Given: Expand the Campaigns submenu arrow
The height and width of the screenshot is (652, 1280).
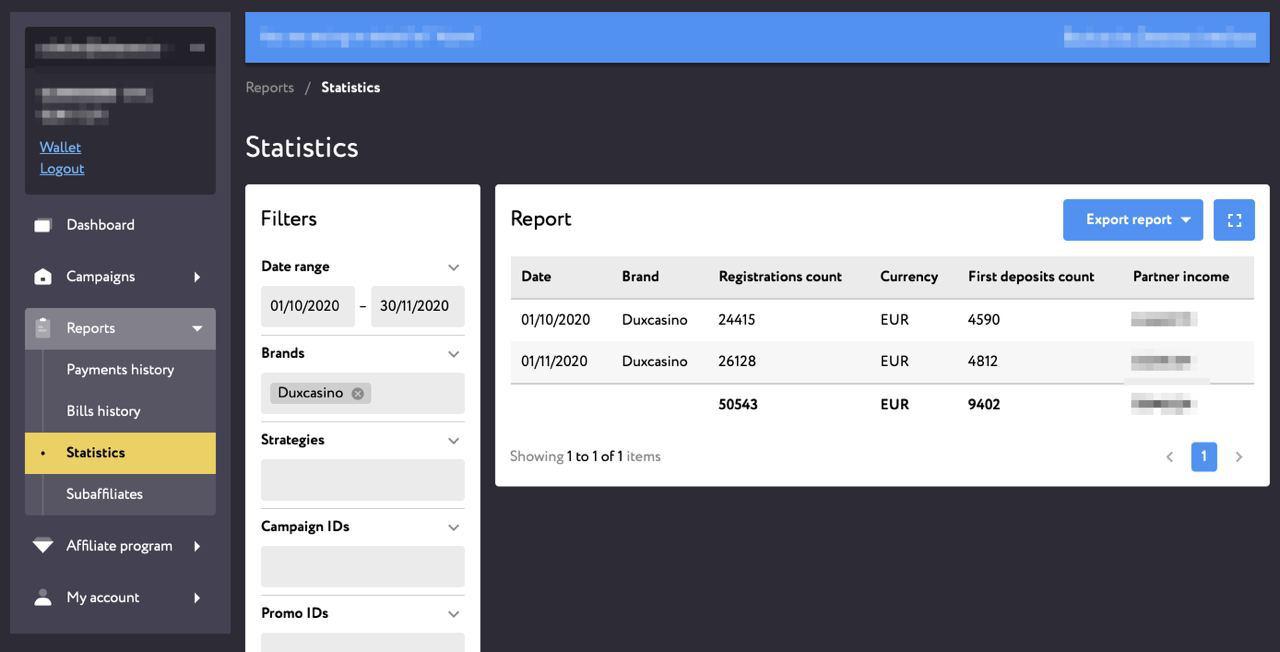Looking at the screenshot, I should (x=197, y=277).
